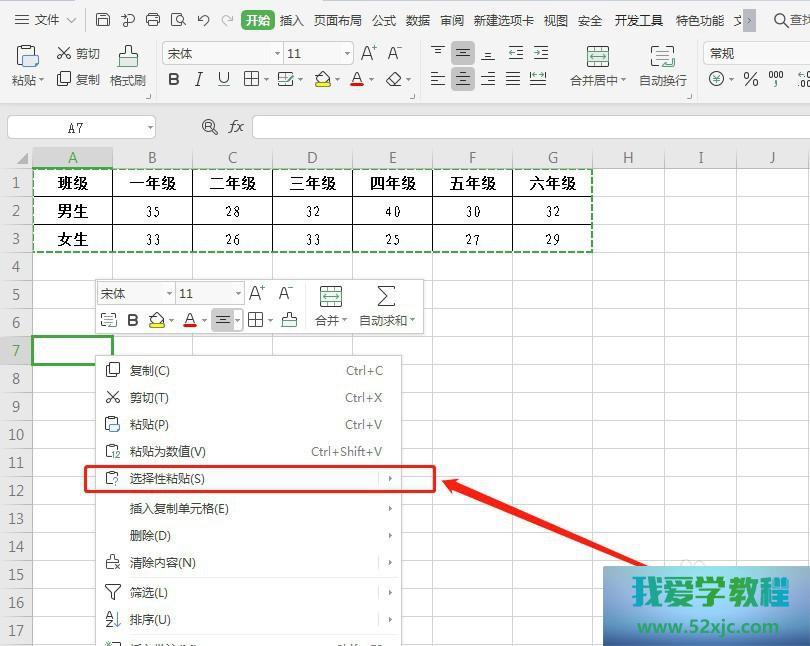
Task: Switch to the 插入 ribbon tab
Action: (x=291, y=20)
